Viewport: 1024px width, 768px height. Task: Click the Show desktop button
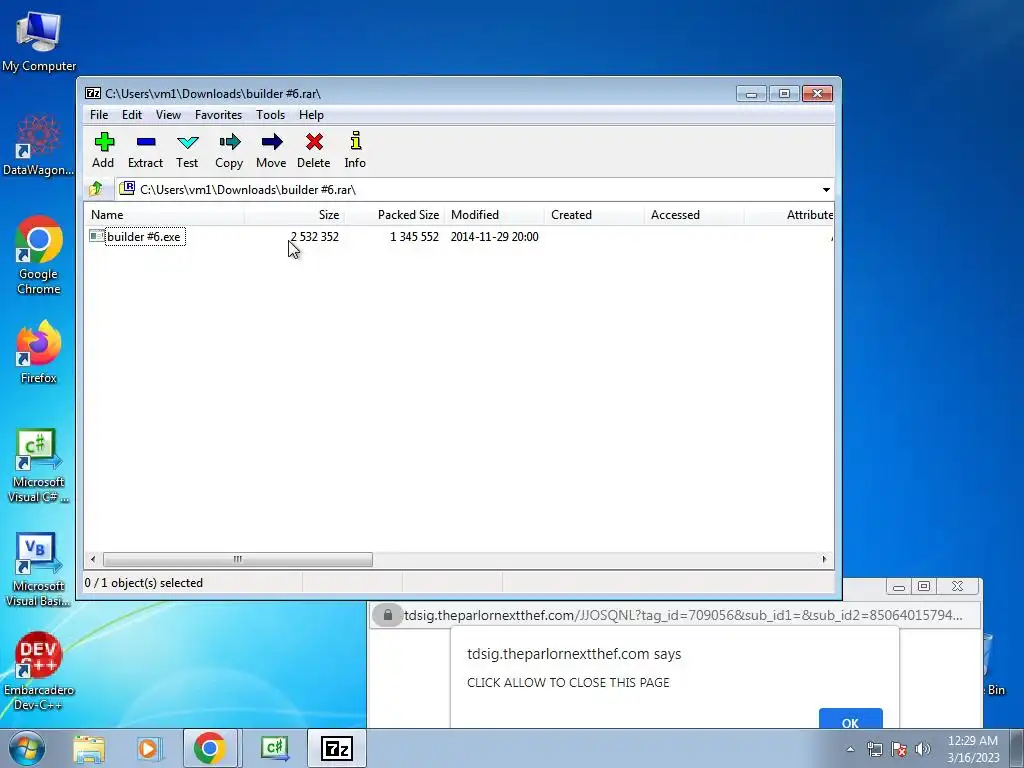(1017, 748)
